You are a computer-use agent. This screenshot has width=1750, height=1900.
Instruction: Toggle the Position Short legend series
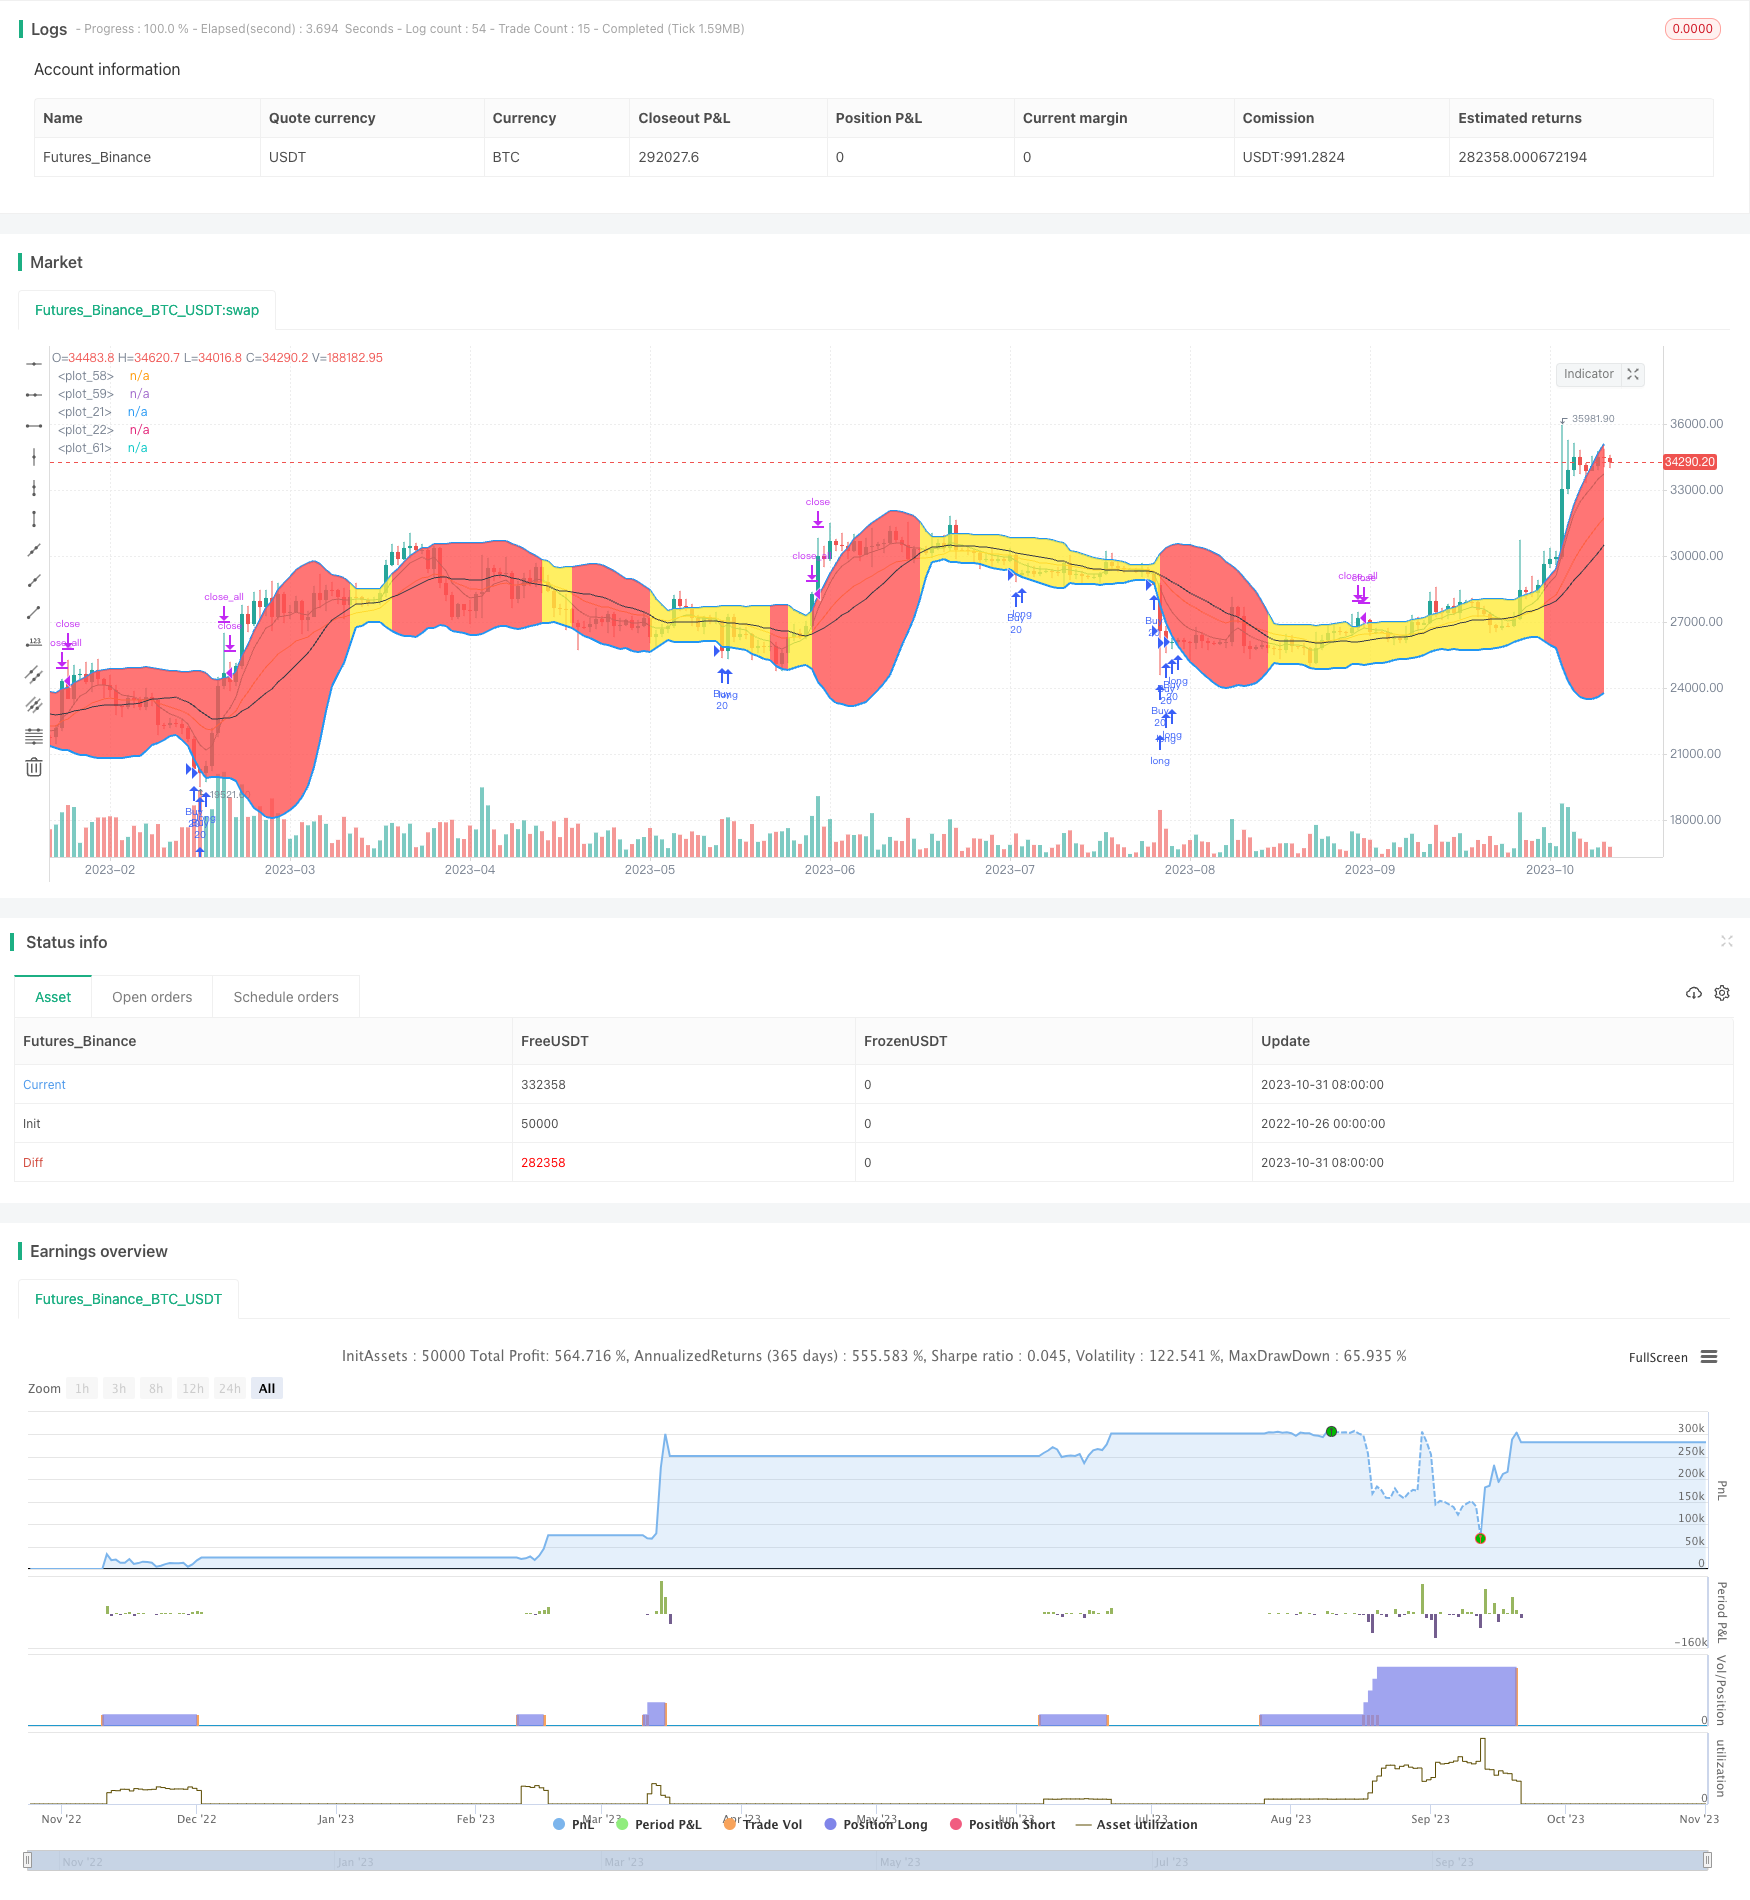[1002, 1824]
